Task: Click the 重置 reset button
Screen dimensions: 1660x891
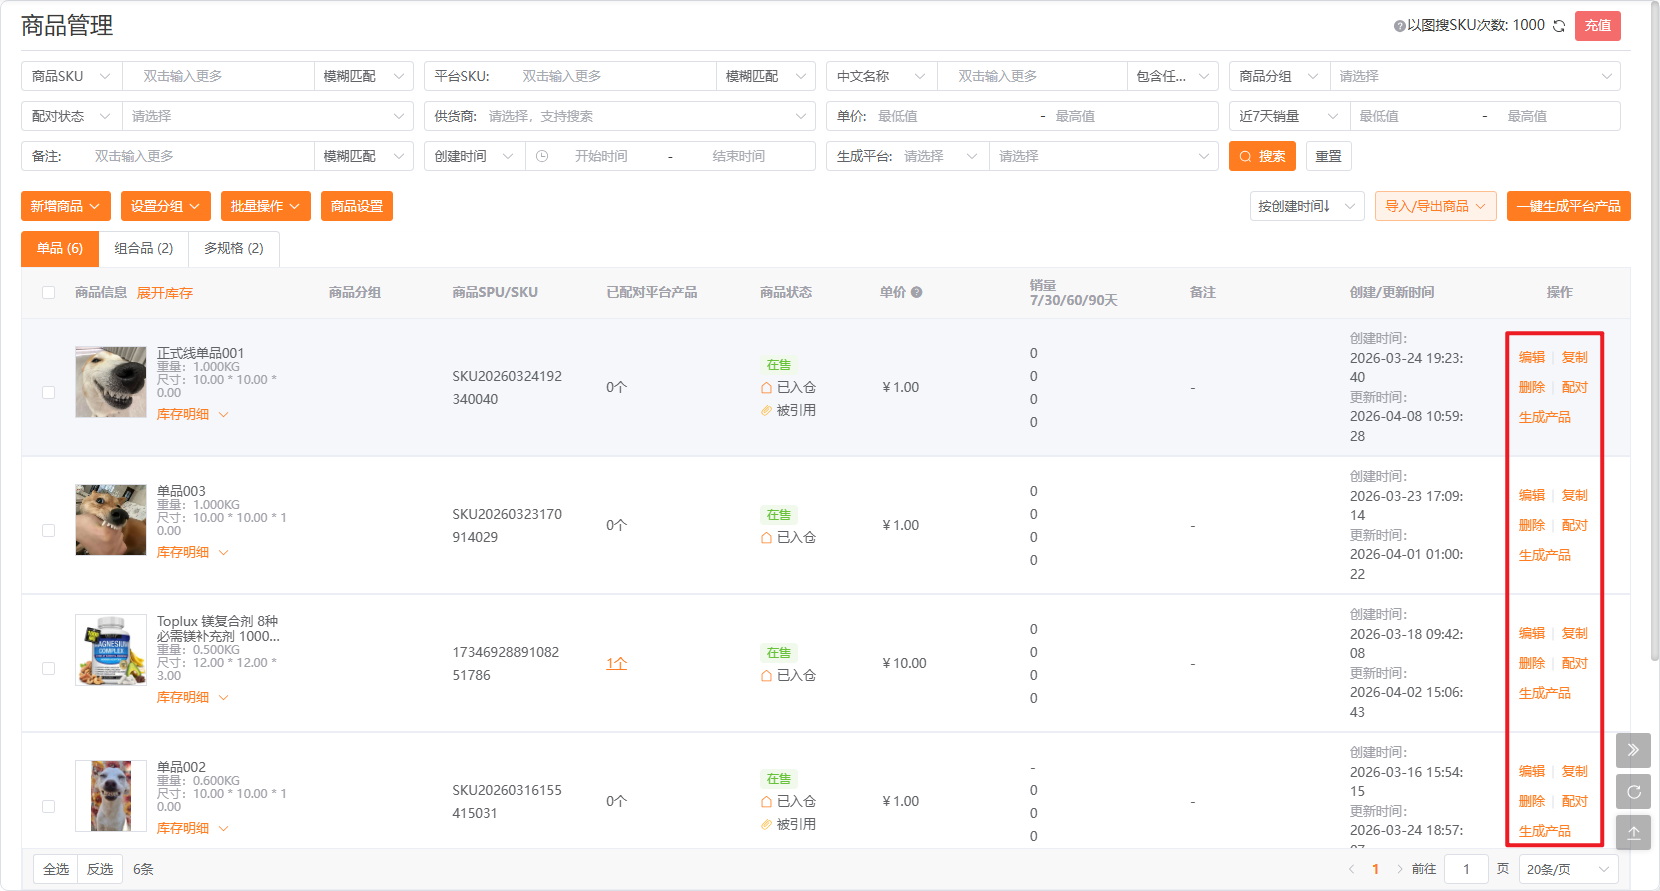Action: 1329,156
